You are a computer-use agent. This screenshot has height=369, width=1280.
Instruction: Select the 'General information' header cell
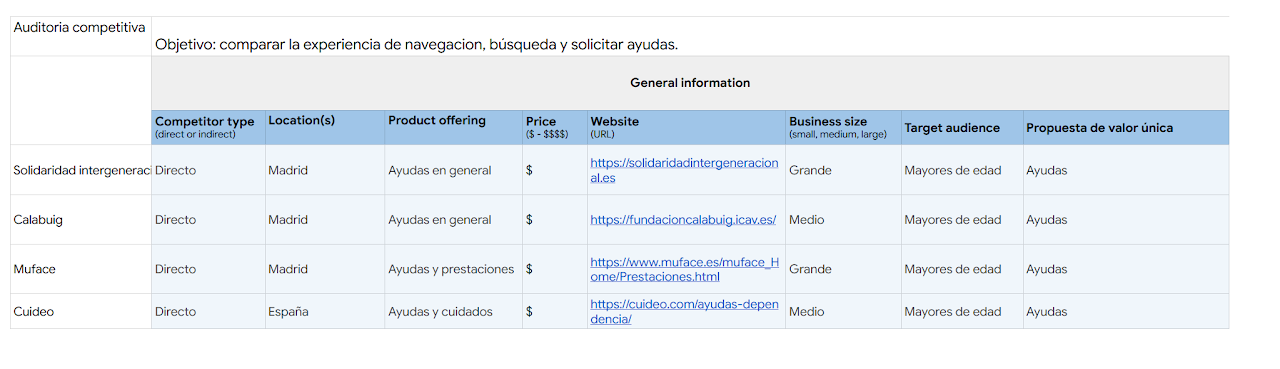pyautogui.click(x=690, y=83)
